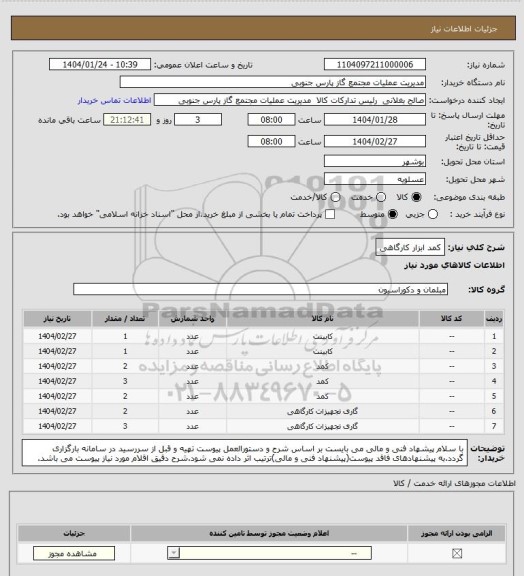
Task: Click the price validity date 1404/02/27 field
Action: 375,141
